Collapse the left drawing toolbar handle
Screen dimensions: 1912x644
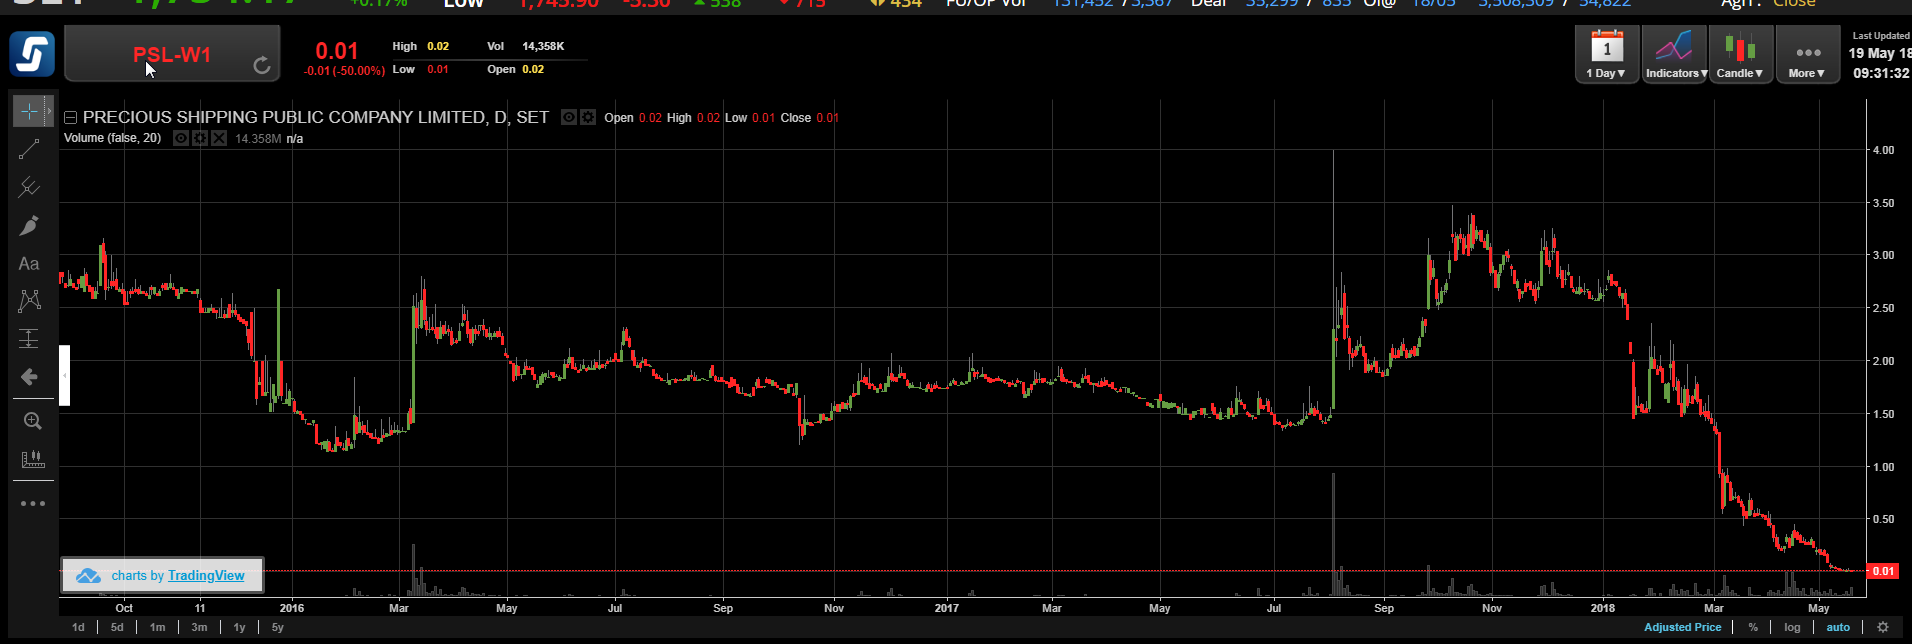tap(64, 375)
